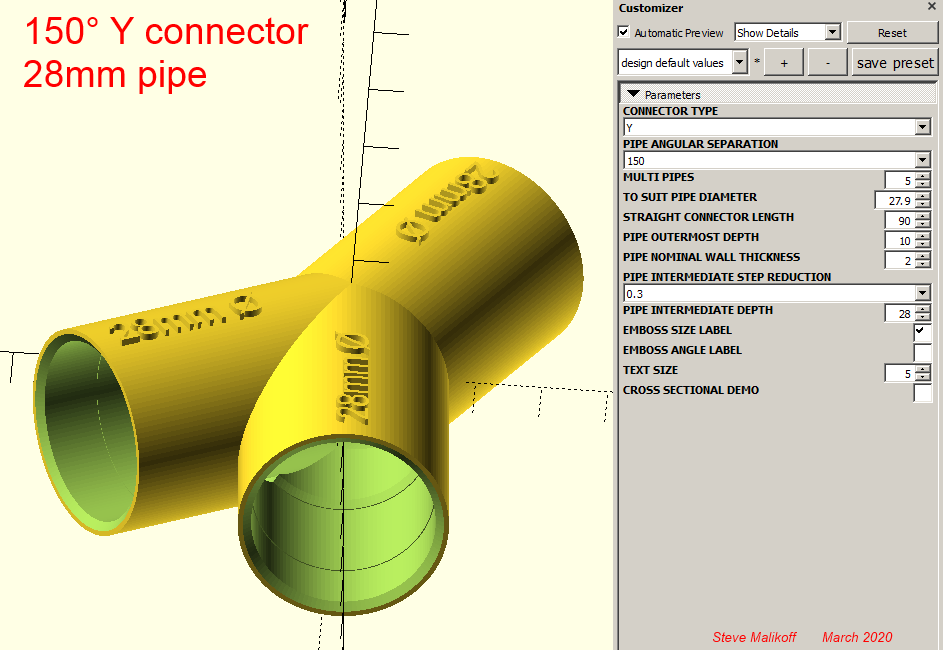Open the Show Details dropdown
Image resolution: width=943 pixels, height=650 pixels.
(x=832, y=33)
